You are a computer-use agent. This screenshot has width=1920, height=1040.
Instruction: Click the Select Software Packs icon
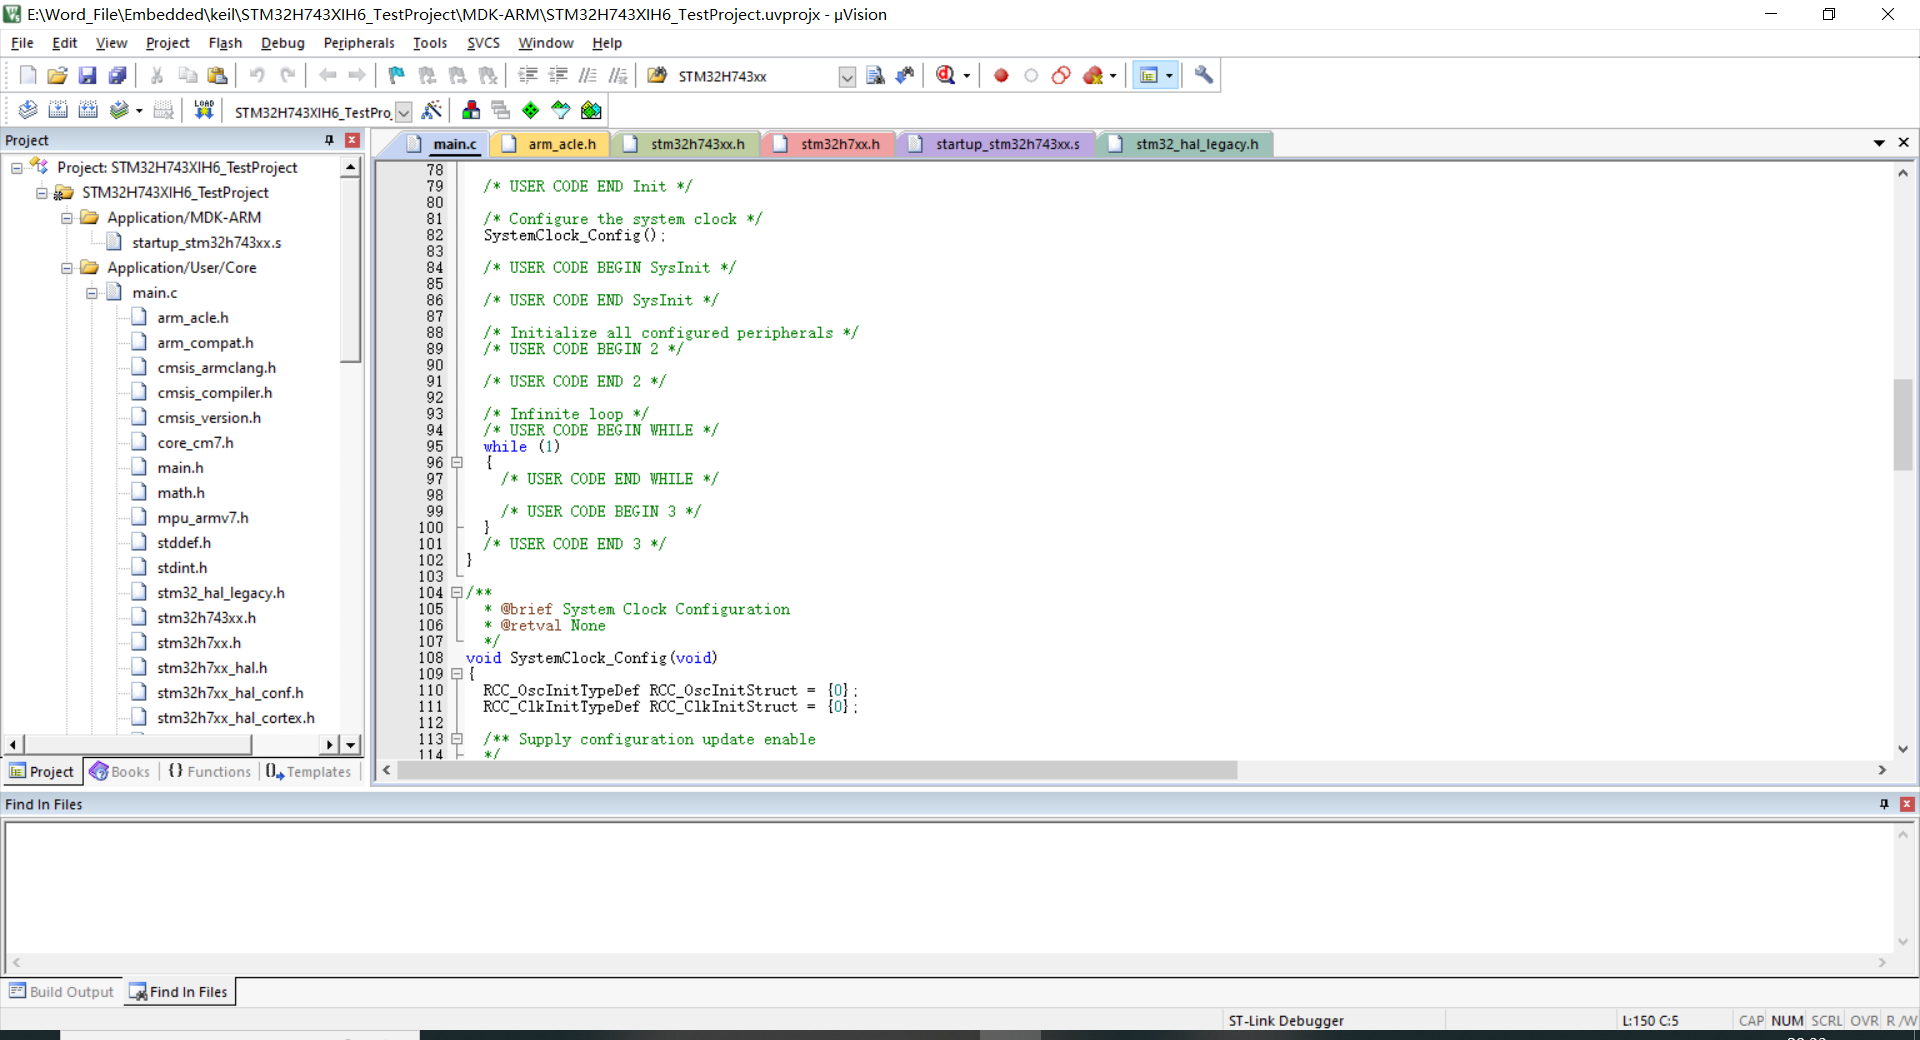pyautogui.click(x=561, y=110)
